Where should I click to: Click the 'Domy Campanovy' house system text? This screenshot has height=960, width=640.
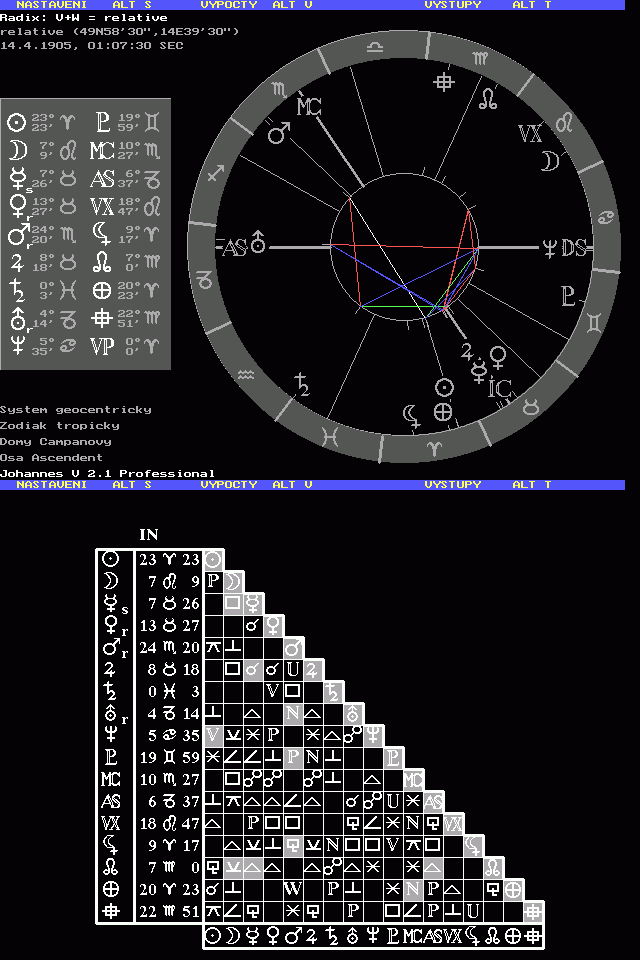[x=56, y=441]
